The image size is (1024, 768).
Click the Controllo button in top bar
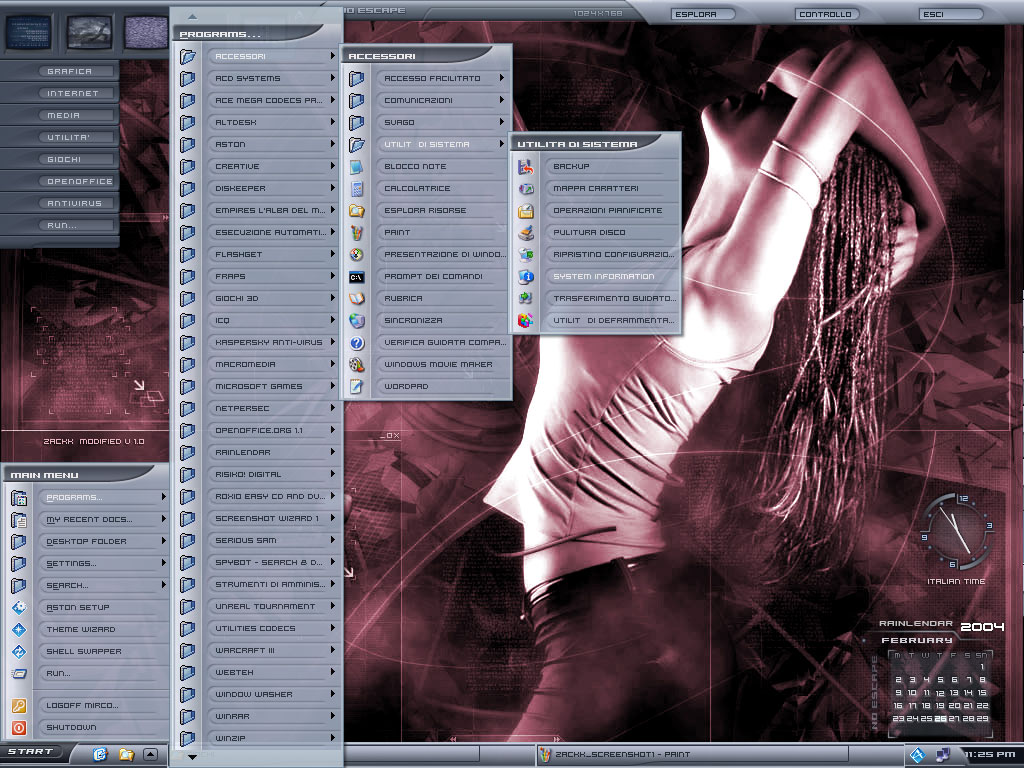click(825, 14)
